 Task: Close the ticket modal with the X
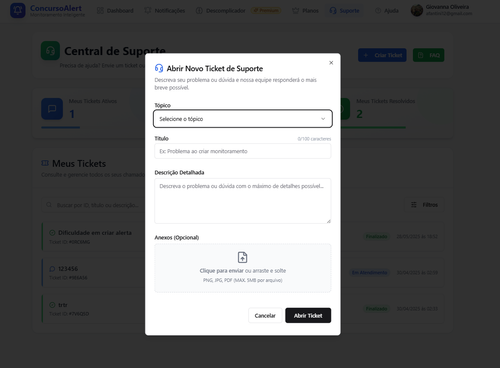[331, 63]
